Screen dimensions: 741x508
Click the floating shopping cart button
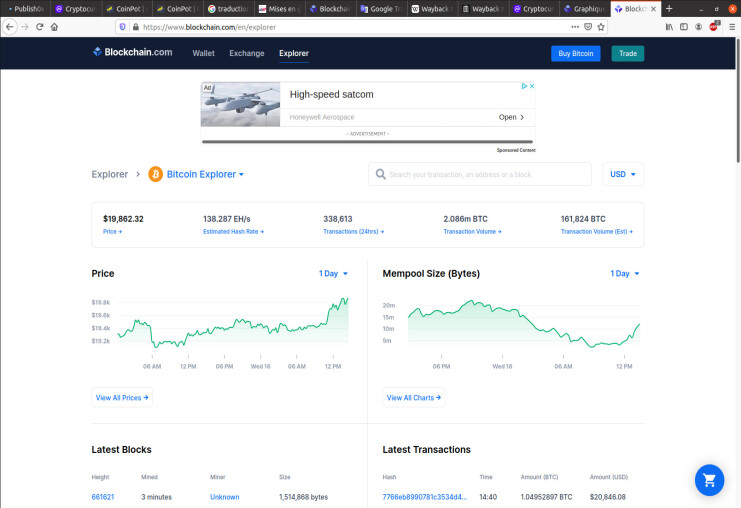point(709,480)
